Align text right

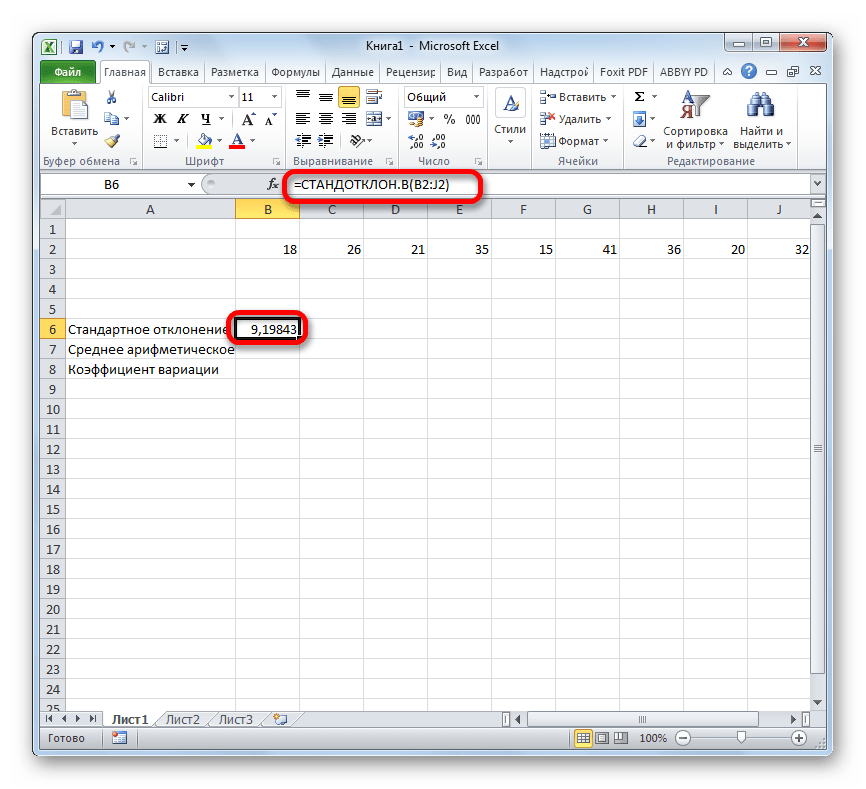click(349, 119)
